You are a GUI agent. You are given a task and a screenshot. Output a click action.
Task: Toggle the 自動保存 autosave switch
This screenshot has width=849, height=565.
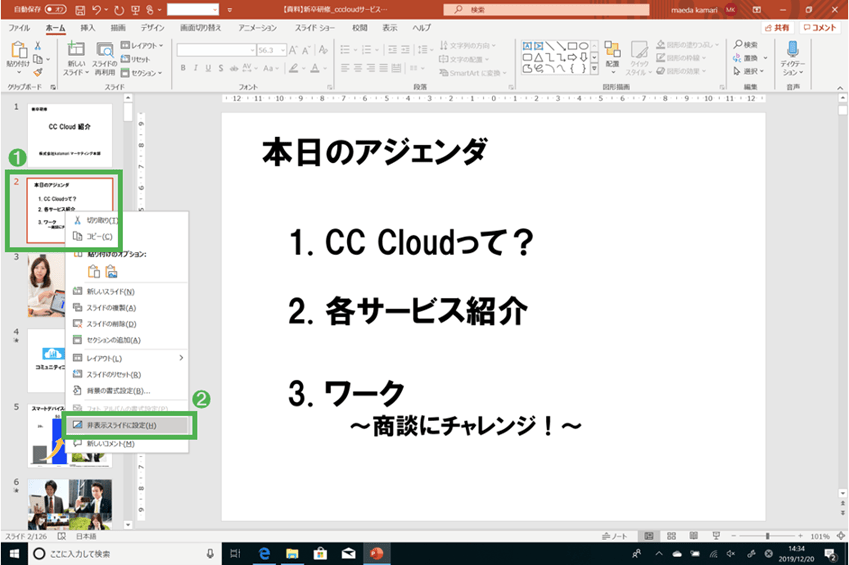pyautogui.click(x=55, y=9)
